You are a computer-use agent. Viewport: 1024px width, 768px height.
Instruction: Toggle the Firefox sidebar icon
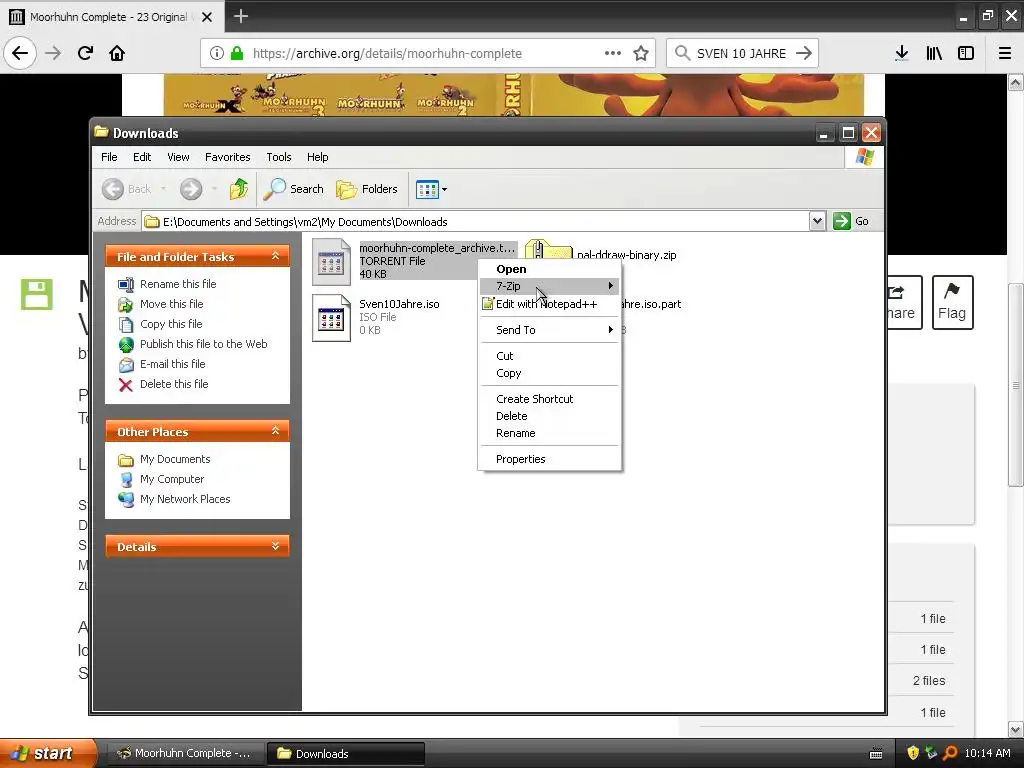[966, 53]
